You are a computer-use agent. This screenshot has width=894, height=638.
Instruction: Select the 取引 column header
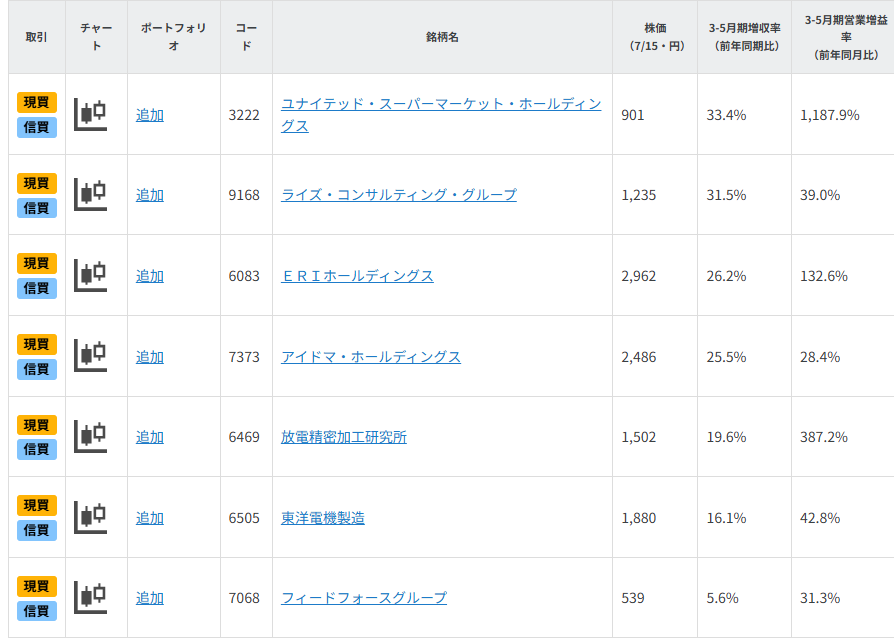(x=36, y=37)
